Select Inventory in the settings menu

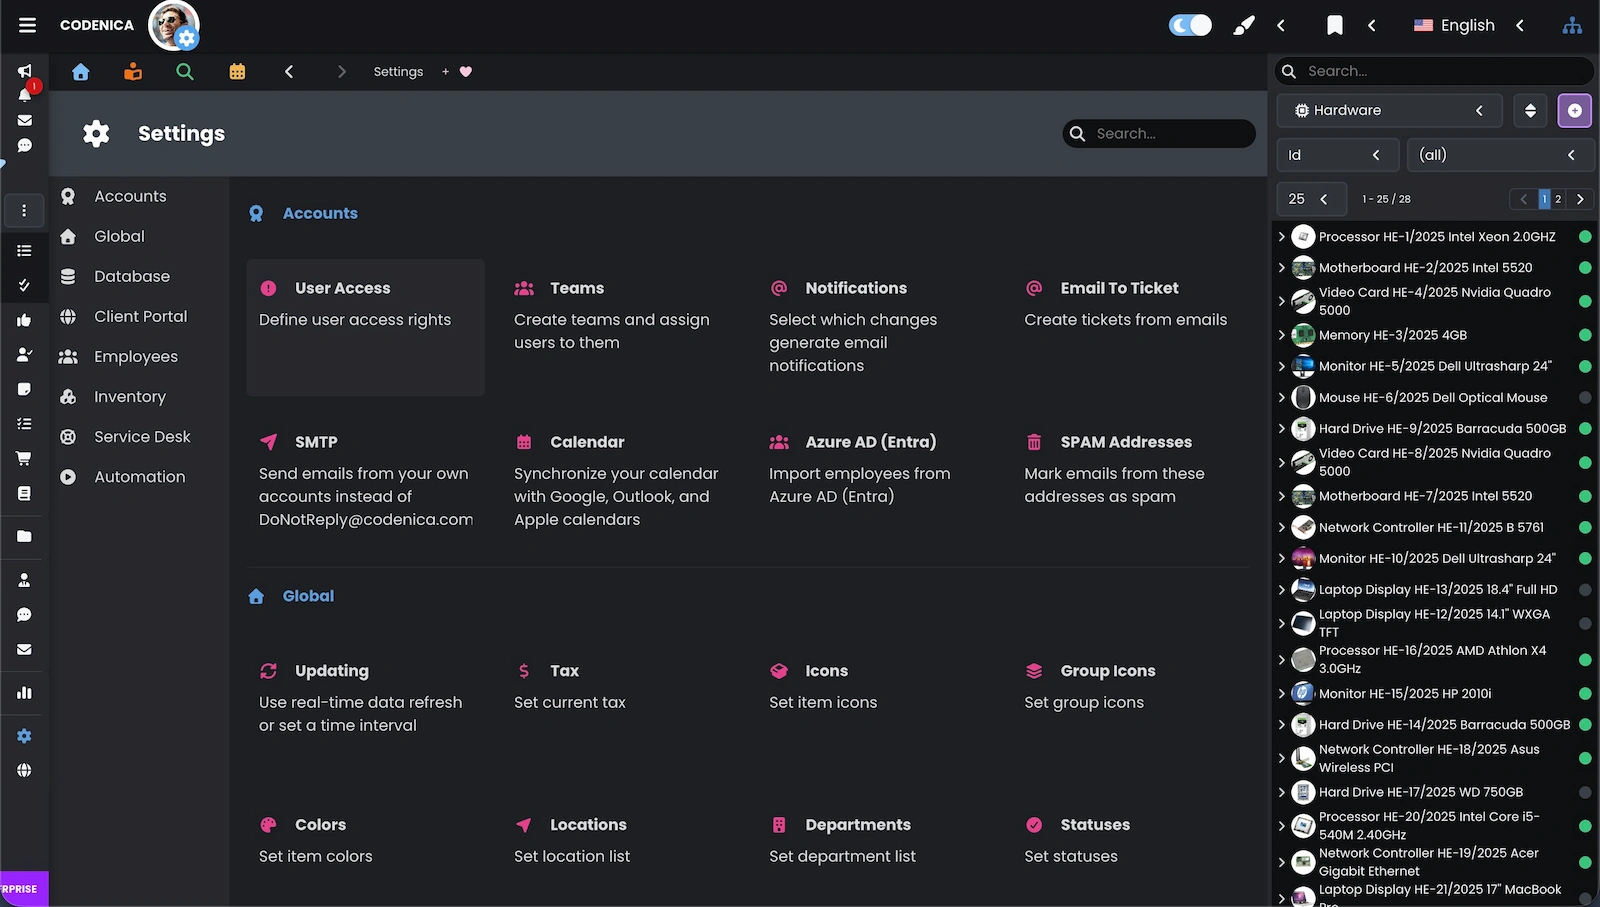point(131,396)
